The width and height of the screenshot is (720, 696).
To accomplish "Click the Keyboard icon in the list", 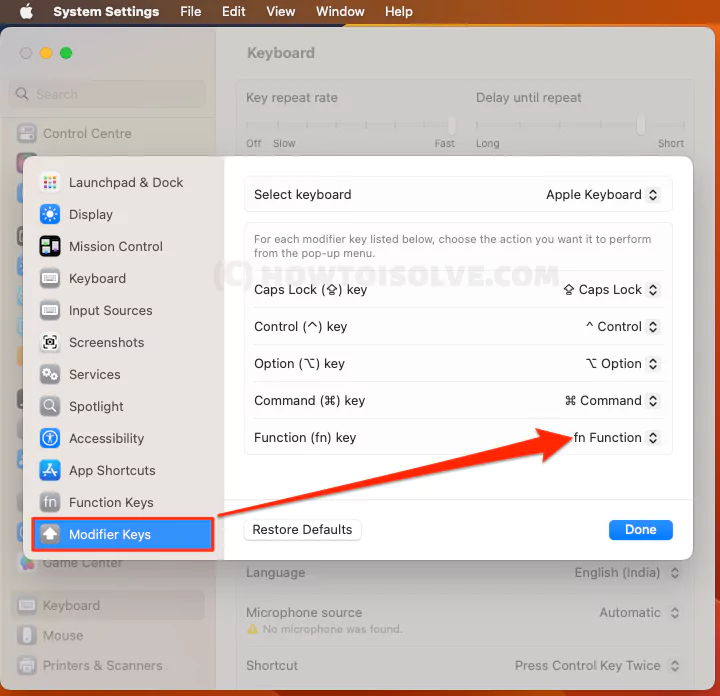I will pyautogui.click(x=50, y=278).
